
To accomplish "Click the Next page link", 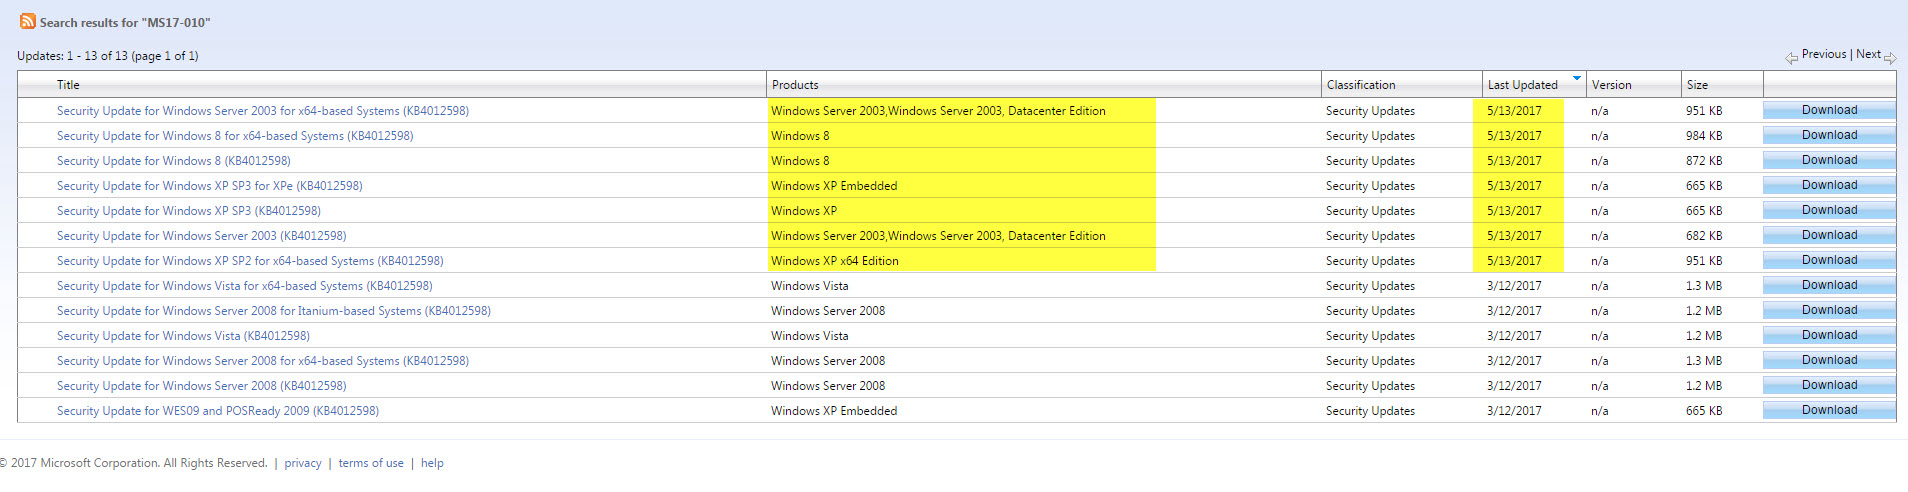I will [1868, 54].
